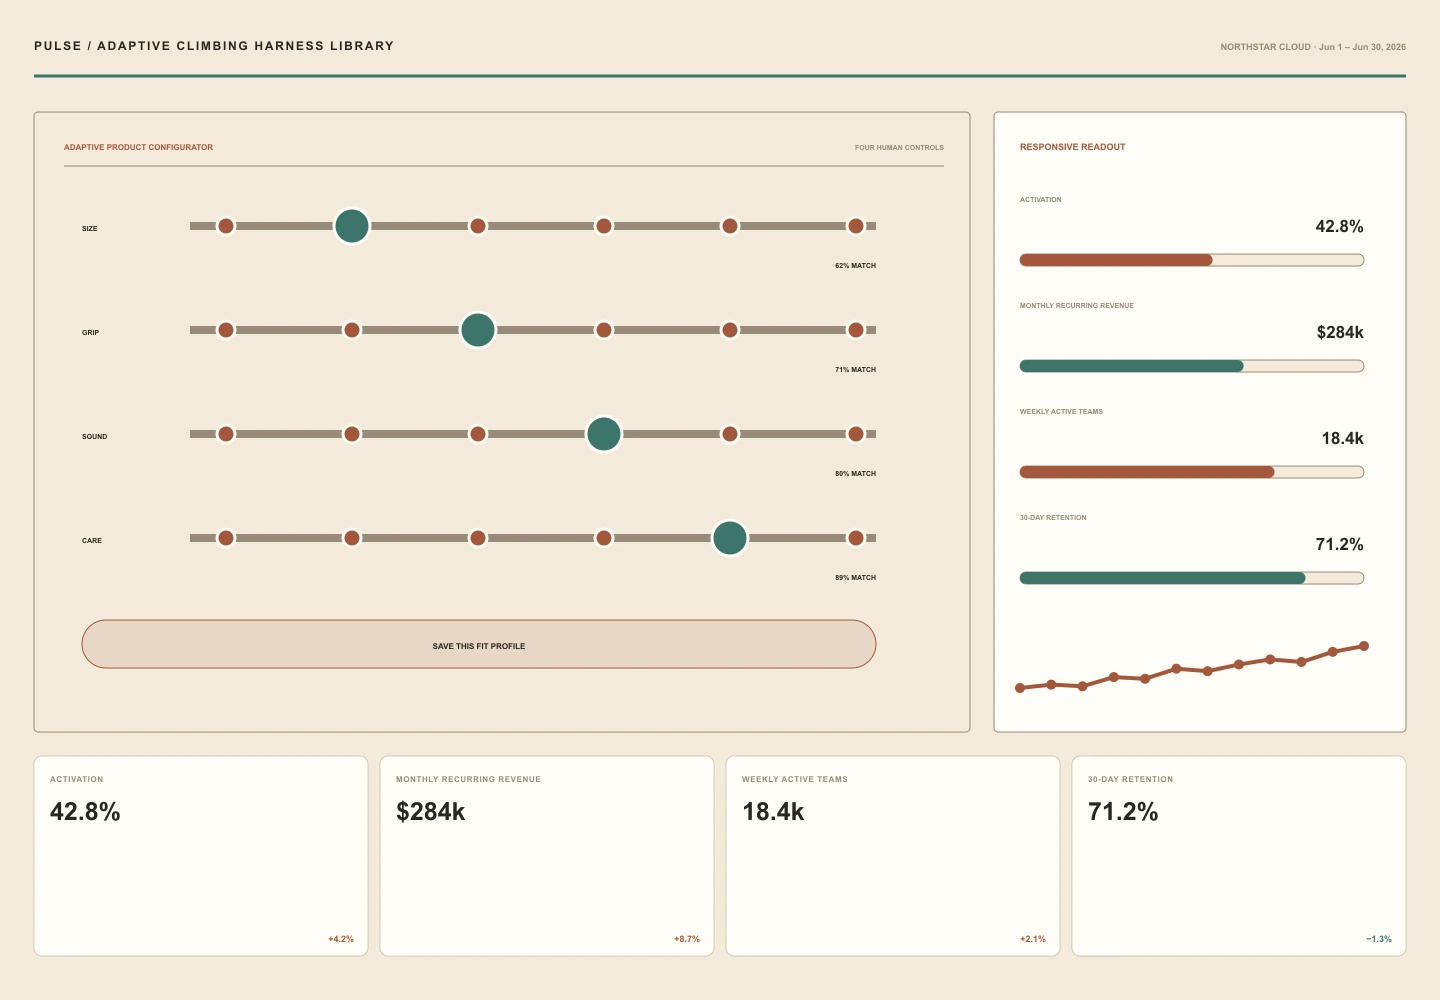Open the Monthly Recurring Revenue $284k card
The height and width of the screenshot is (1000, 1440).
click(547, 856)
